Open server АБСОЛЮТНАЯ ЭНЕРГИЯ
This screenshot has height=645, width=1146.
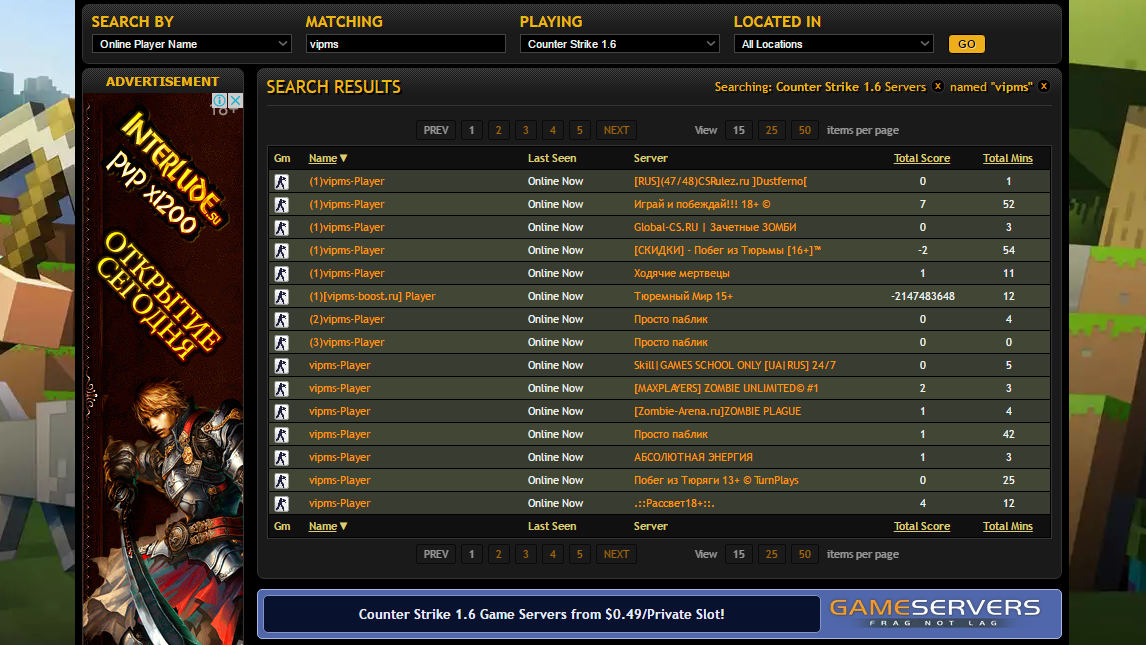point(693,457)
